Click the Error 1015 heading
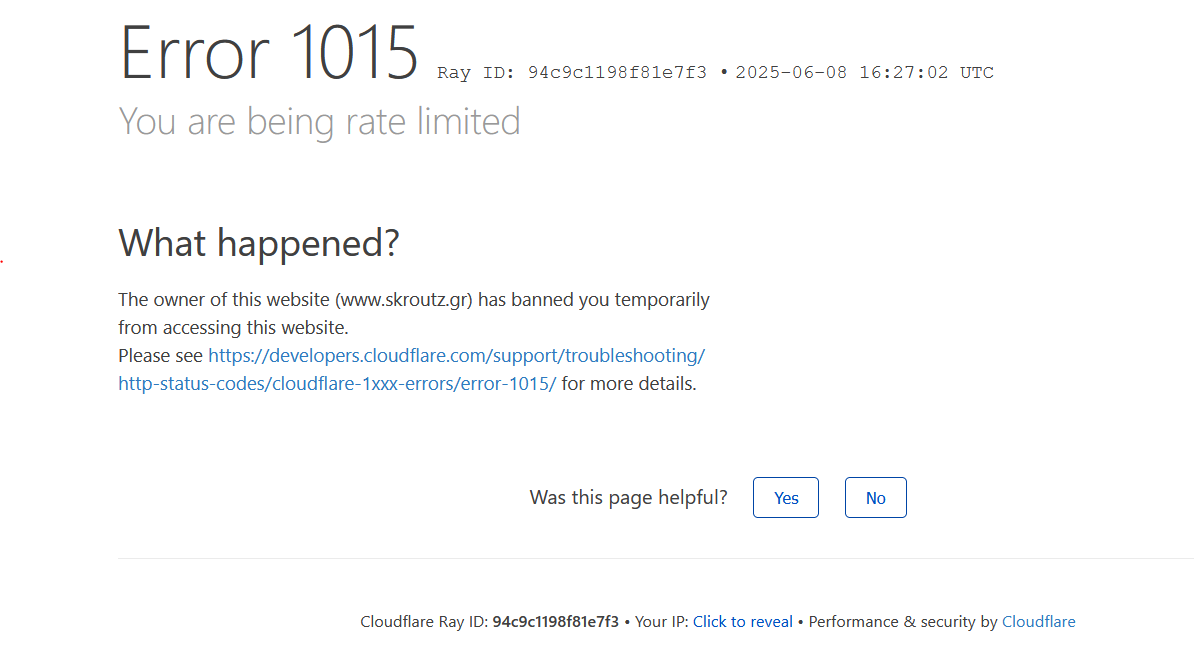Image resolution: width=1194 pixels, height=650 pixels. point(269,52)
